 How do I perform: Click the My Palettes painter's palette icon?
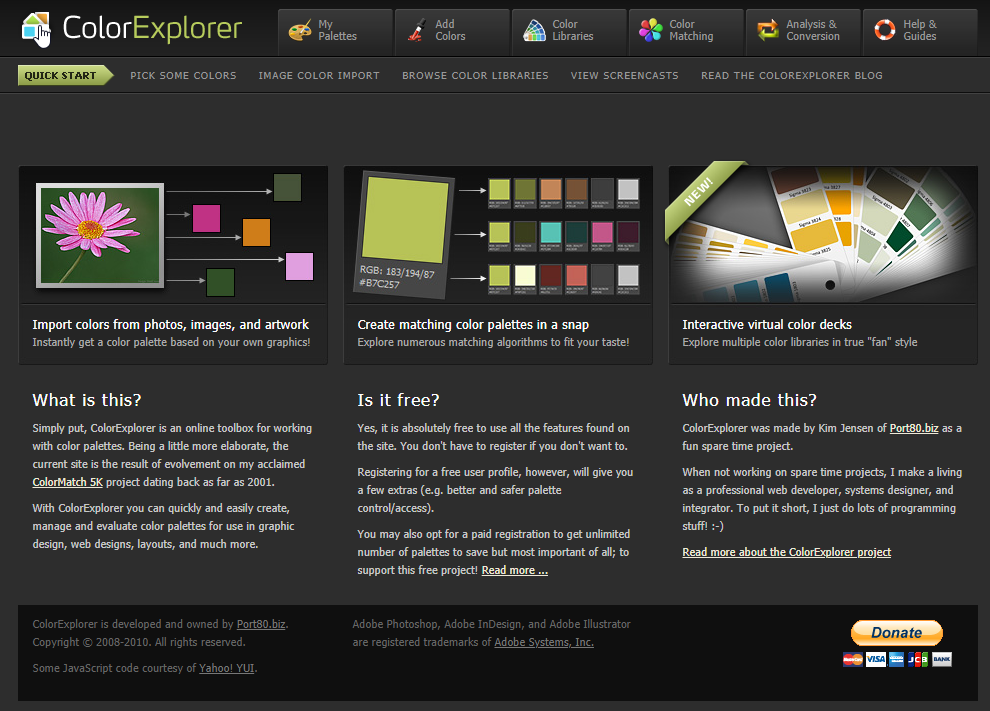(300, 30)
